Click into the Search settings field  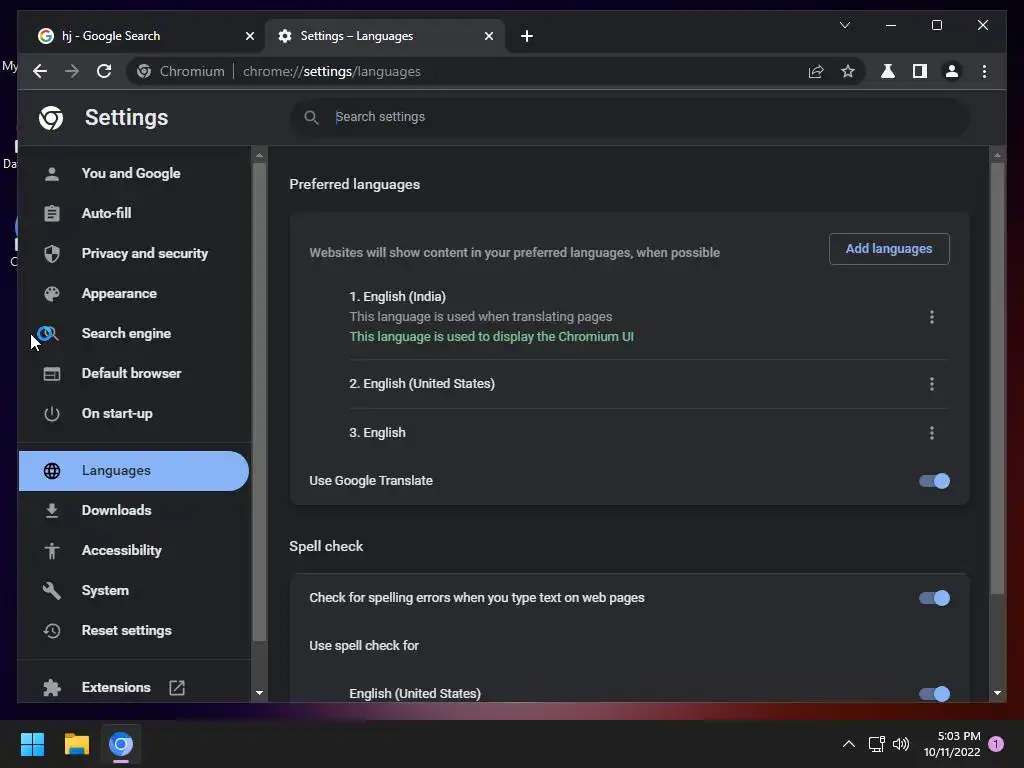tap(629, 117)
